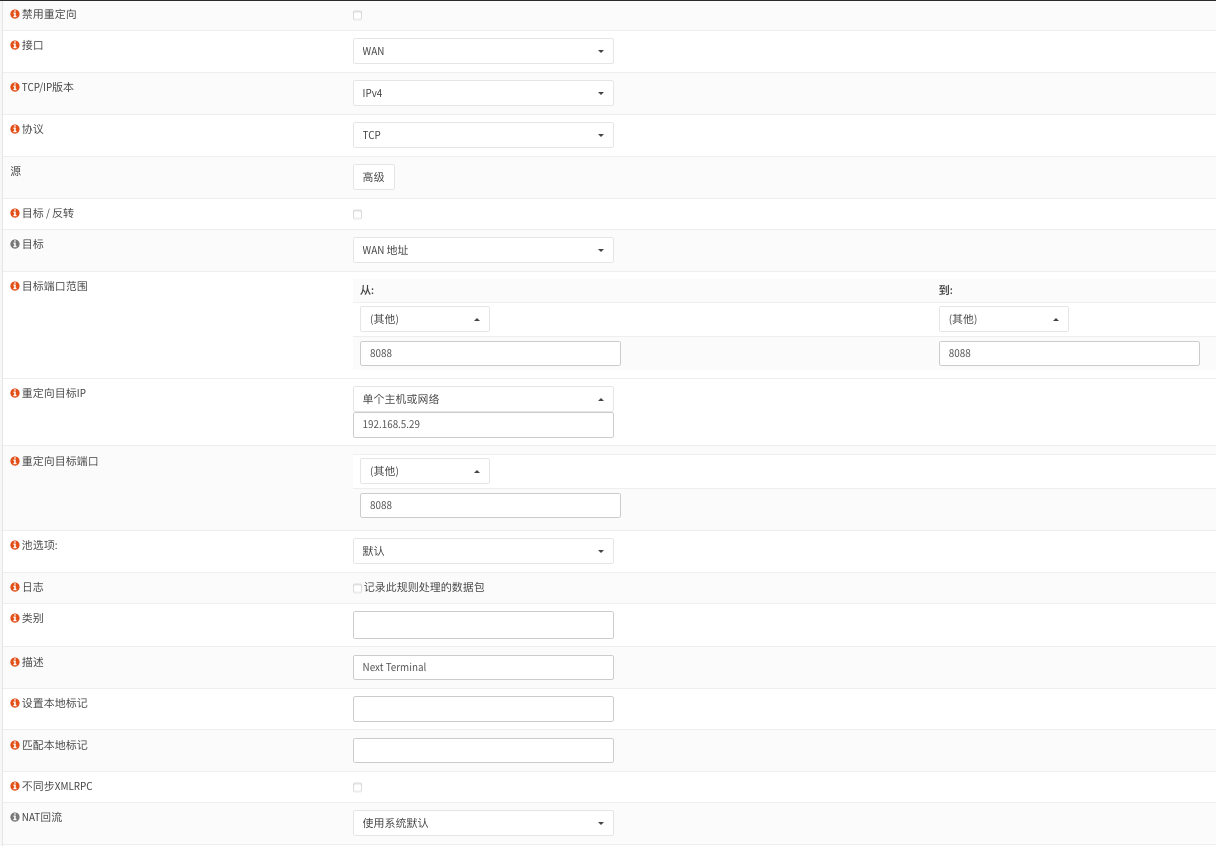The image size is (1216, 846).
Task: Click the help icon next to 协议
Action: (x=15, y=130)
